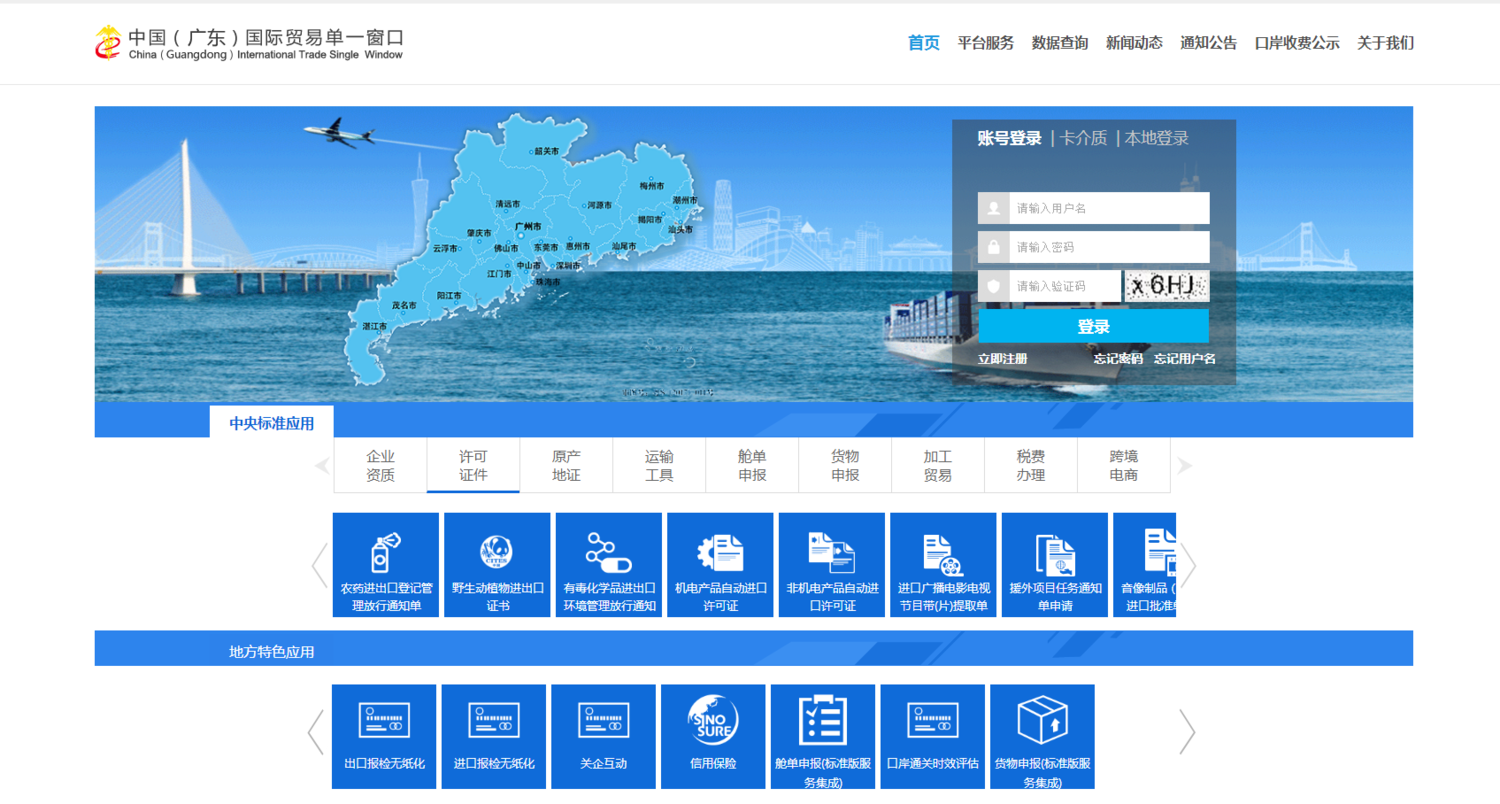
Task: Click the 立即注册 link
Action: (x=1003, y=359)
